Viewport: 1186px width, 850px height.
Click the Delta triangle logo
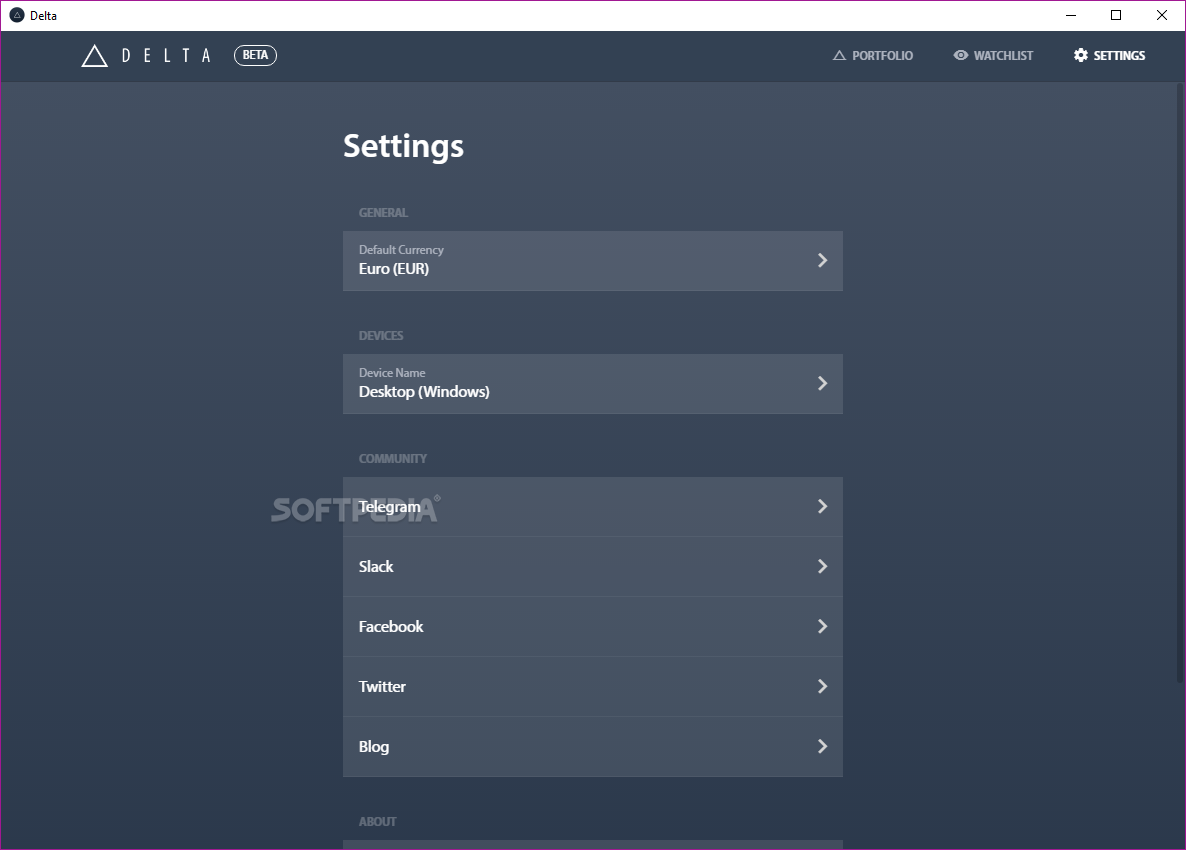pos(95,56)
